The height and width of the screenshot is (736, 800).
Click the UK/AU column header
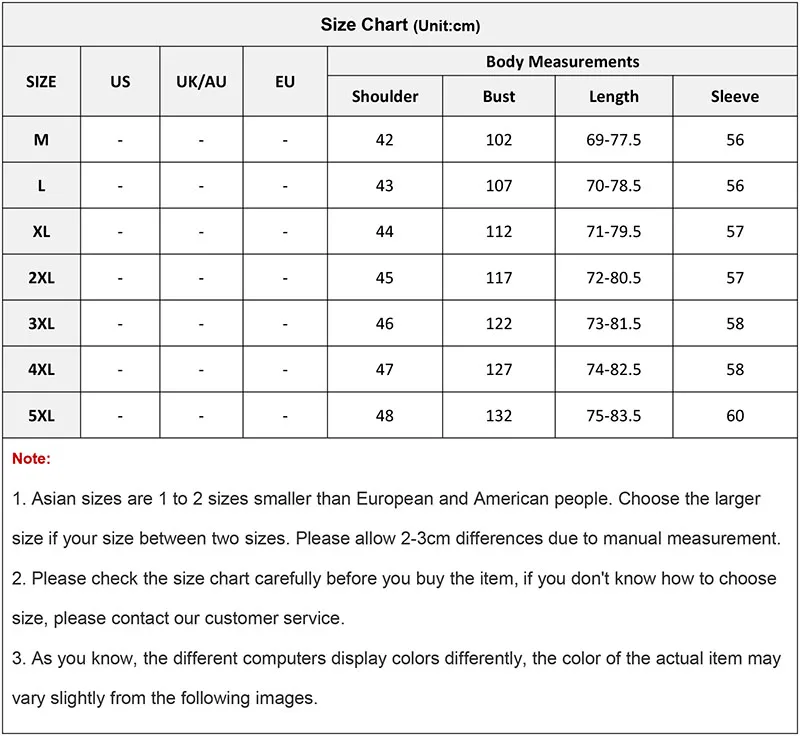(201, 81)
